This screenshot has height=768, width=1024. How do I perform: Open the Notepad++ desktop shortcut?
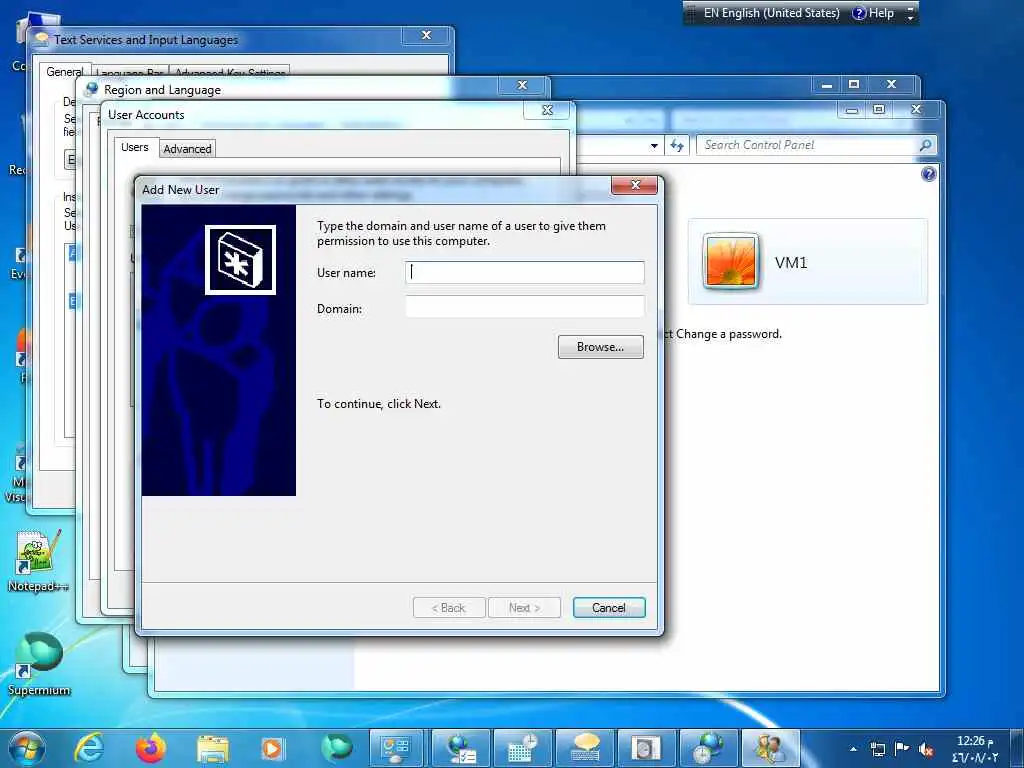[38, 560]
